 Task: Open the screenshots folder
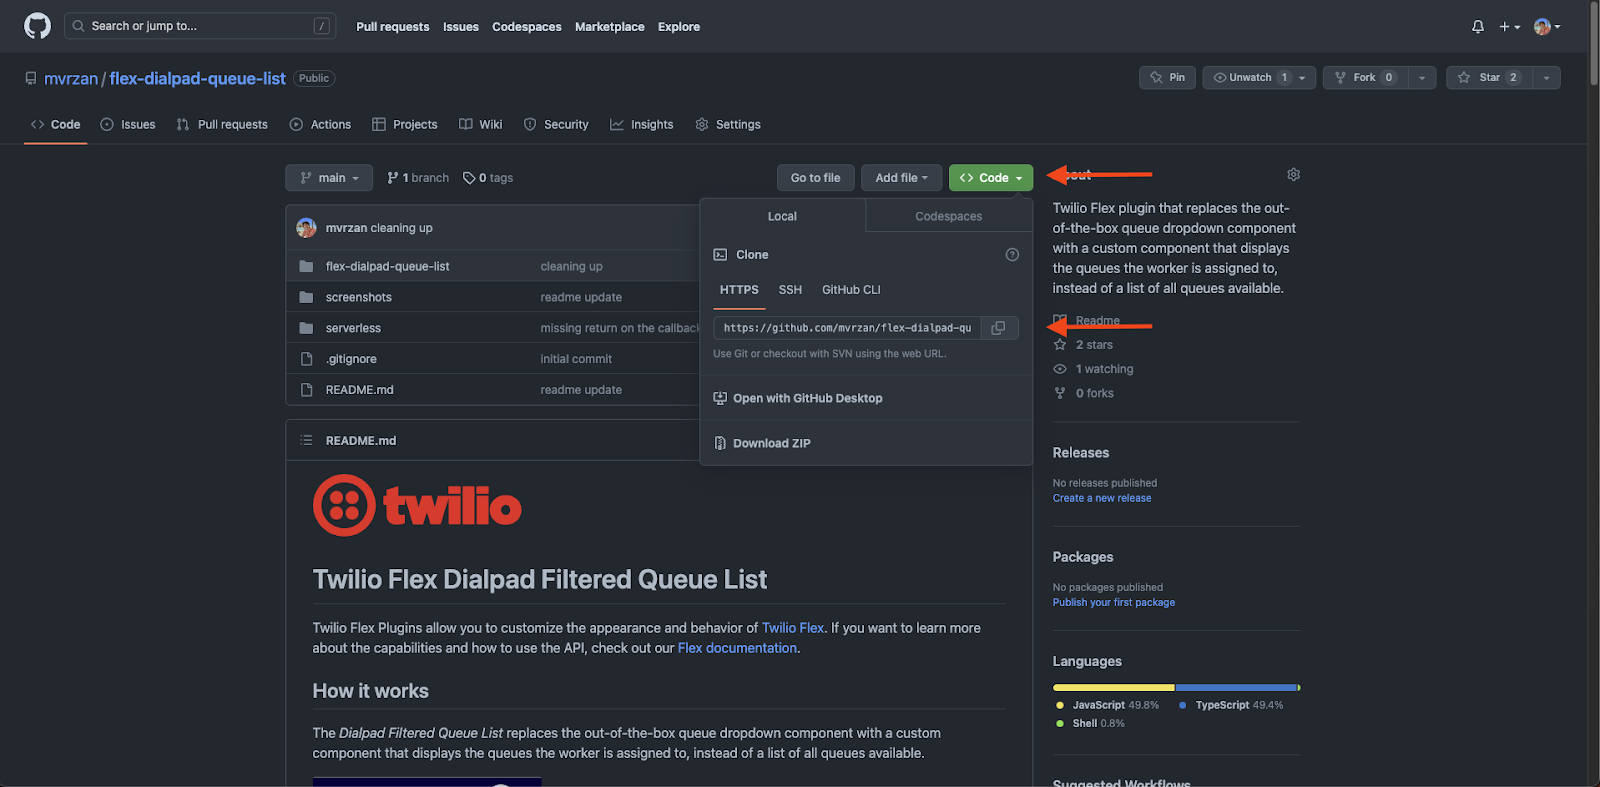coord(359,298)
